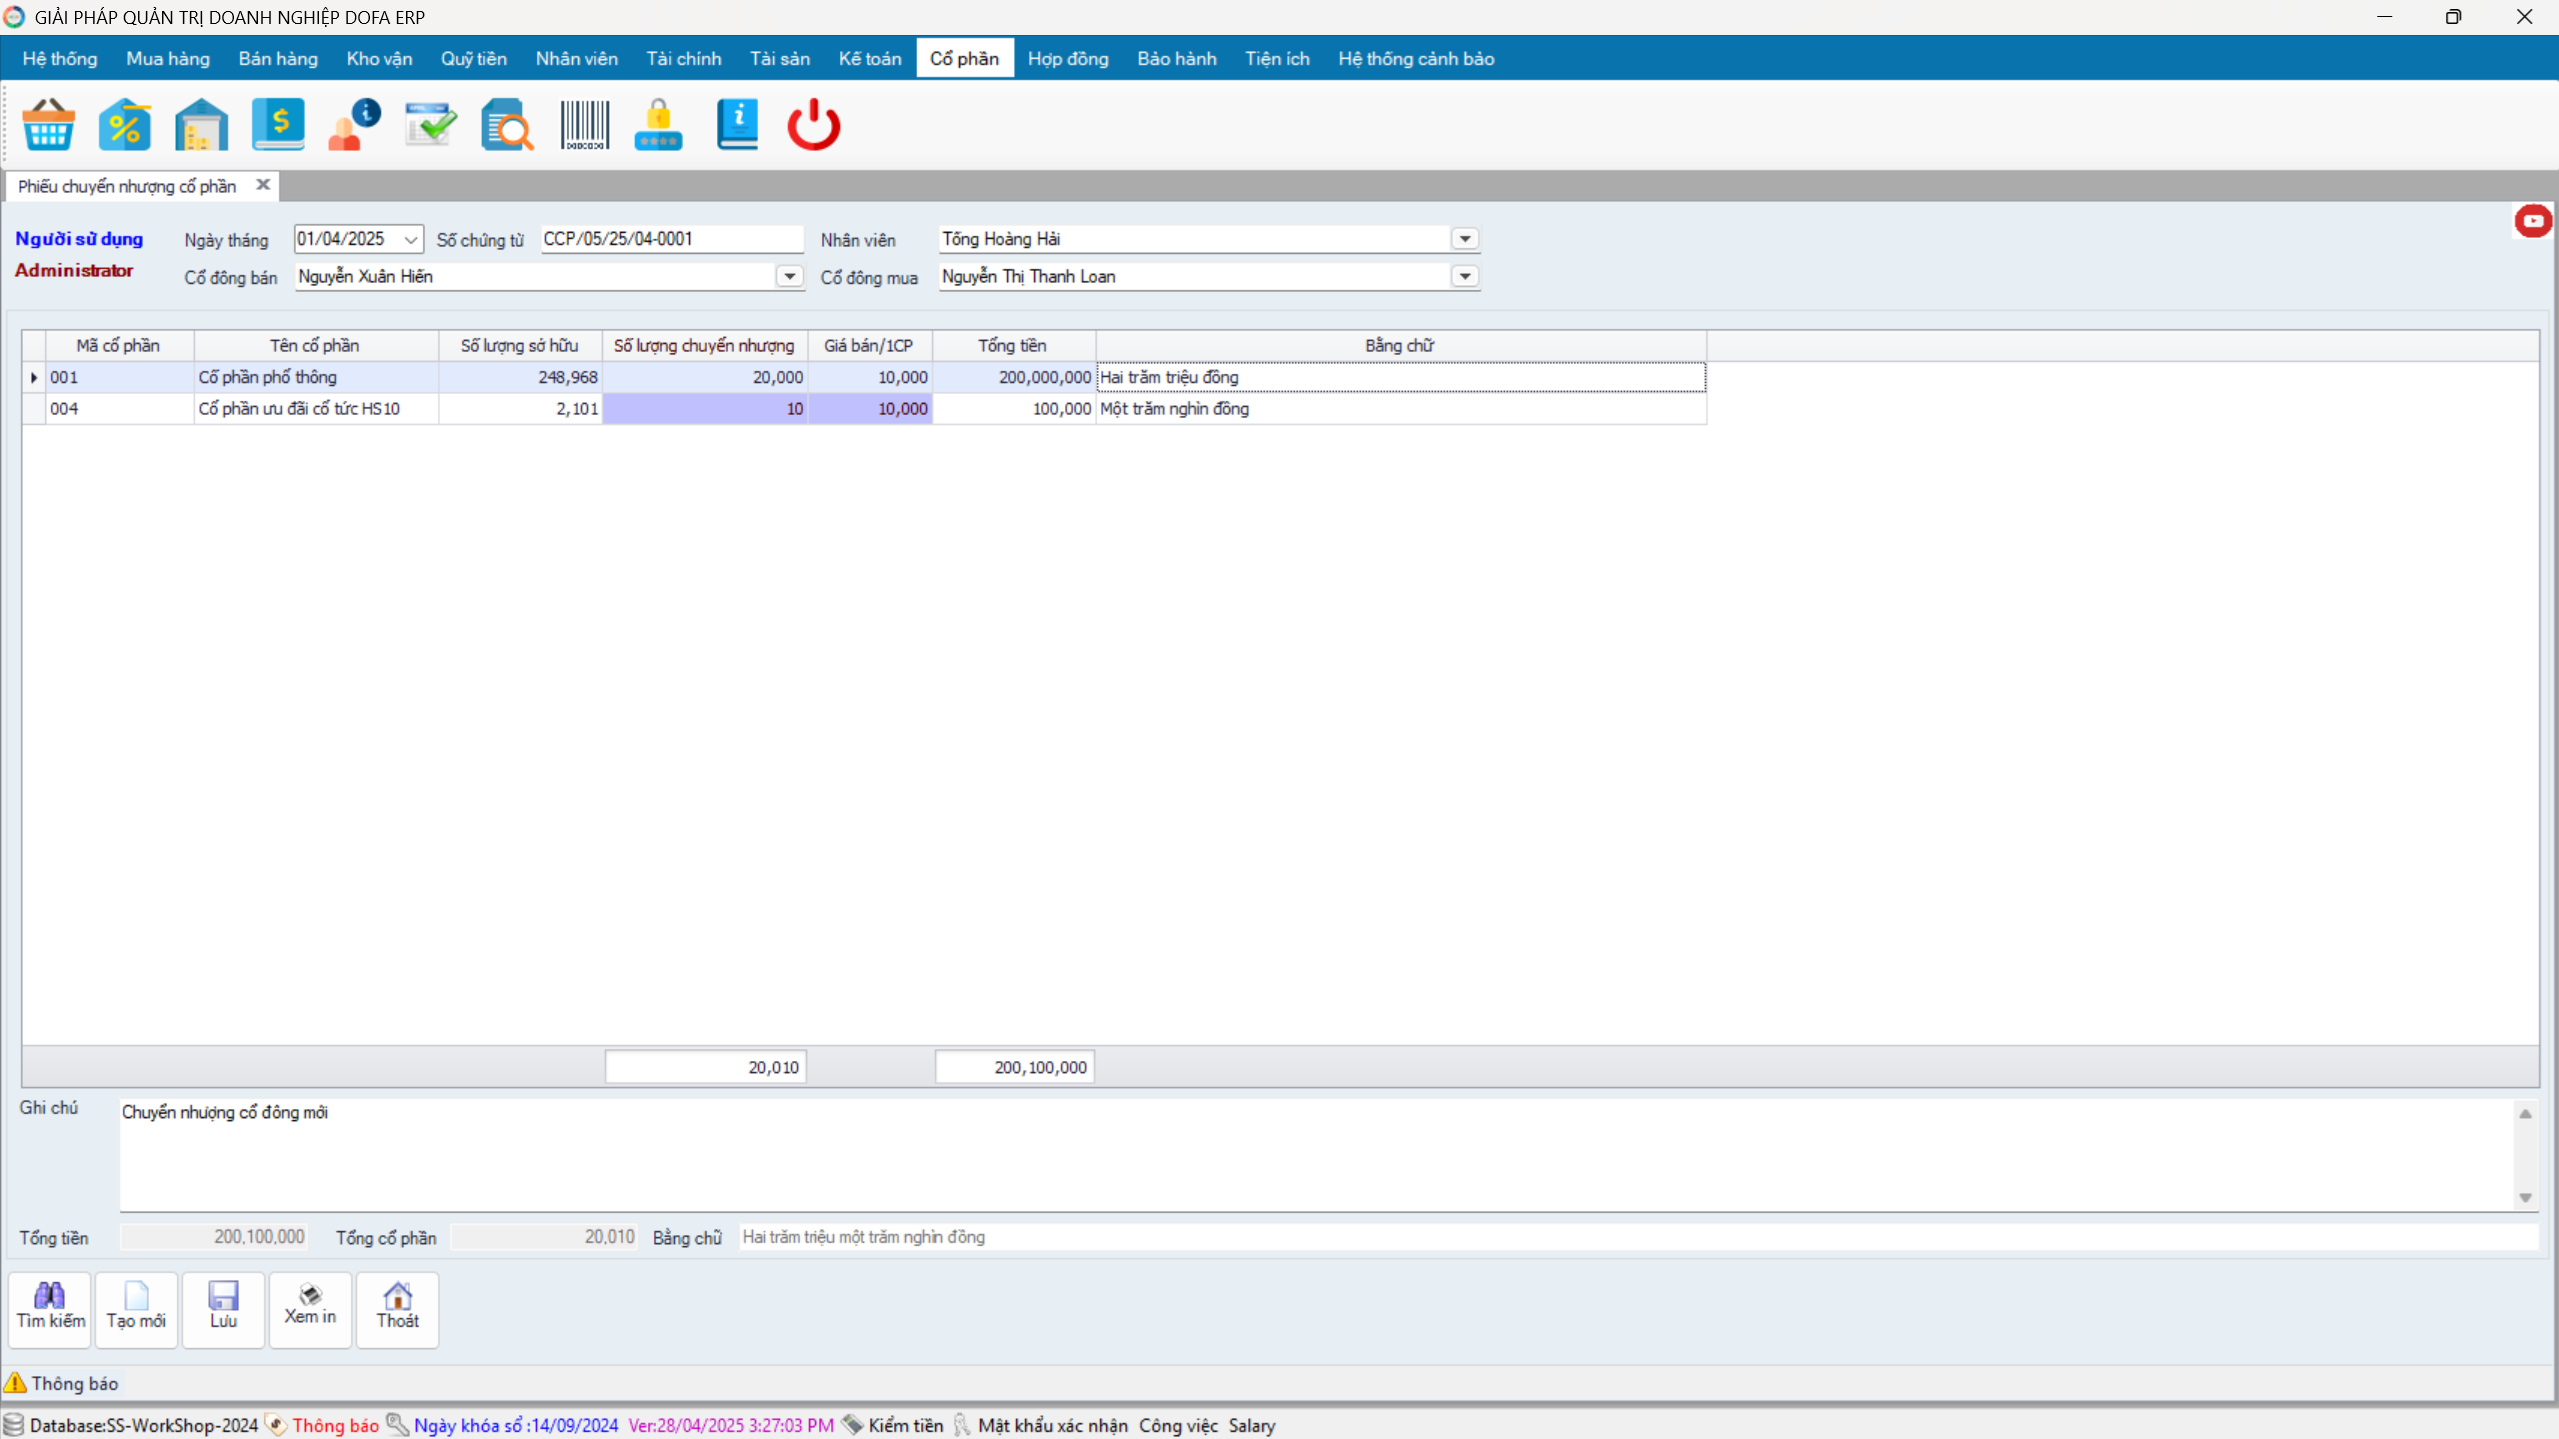Click inside the Ghi chú notes box
The width and height of the screenshot is (2559, 1439).
(1316, 1154)
